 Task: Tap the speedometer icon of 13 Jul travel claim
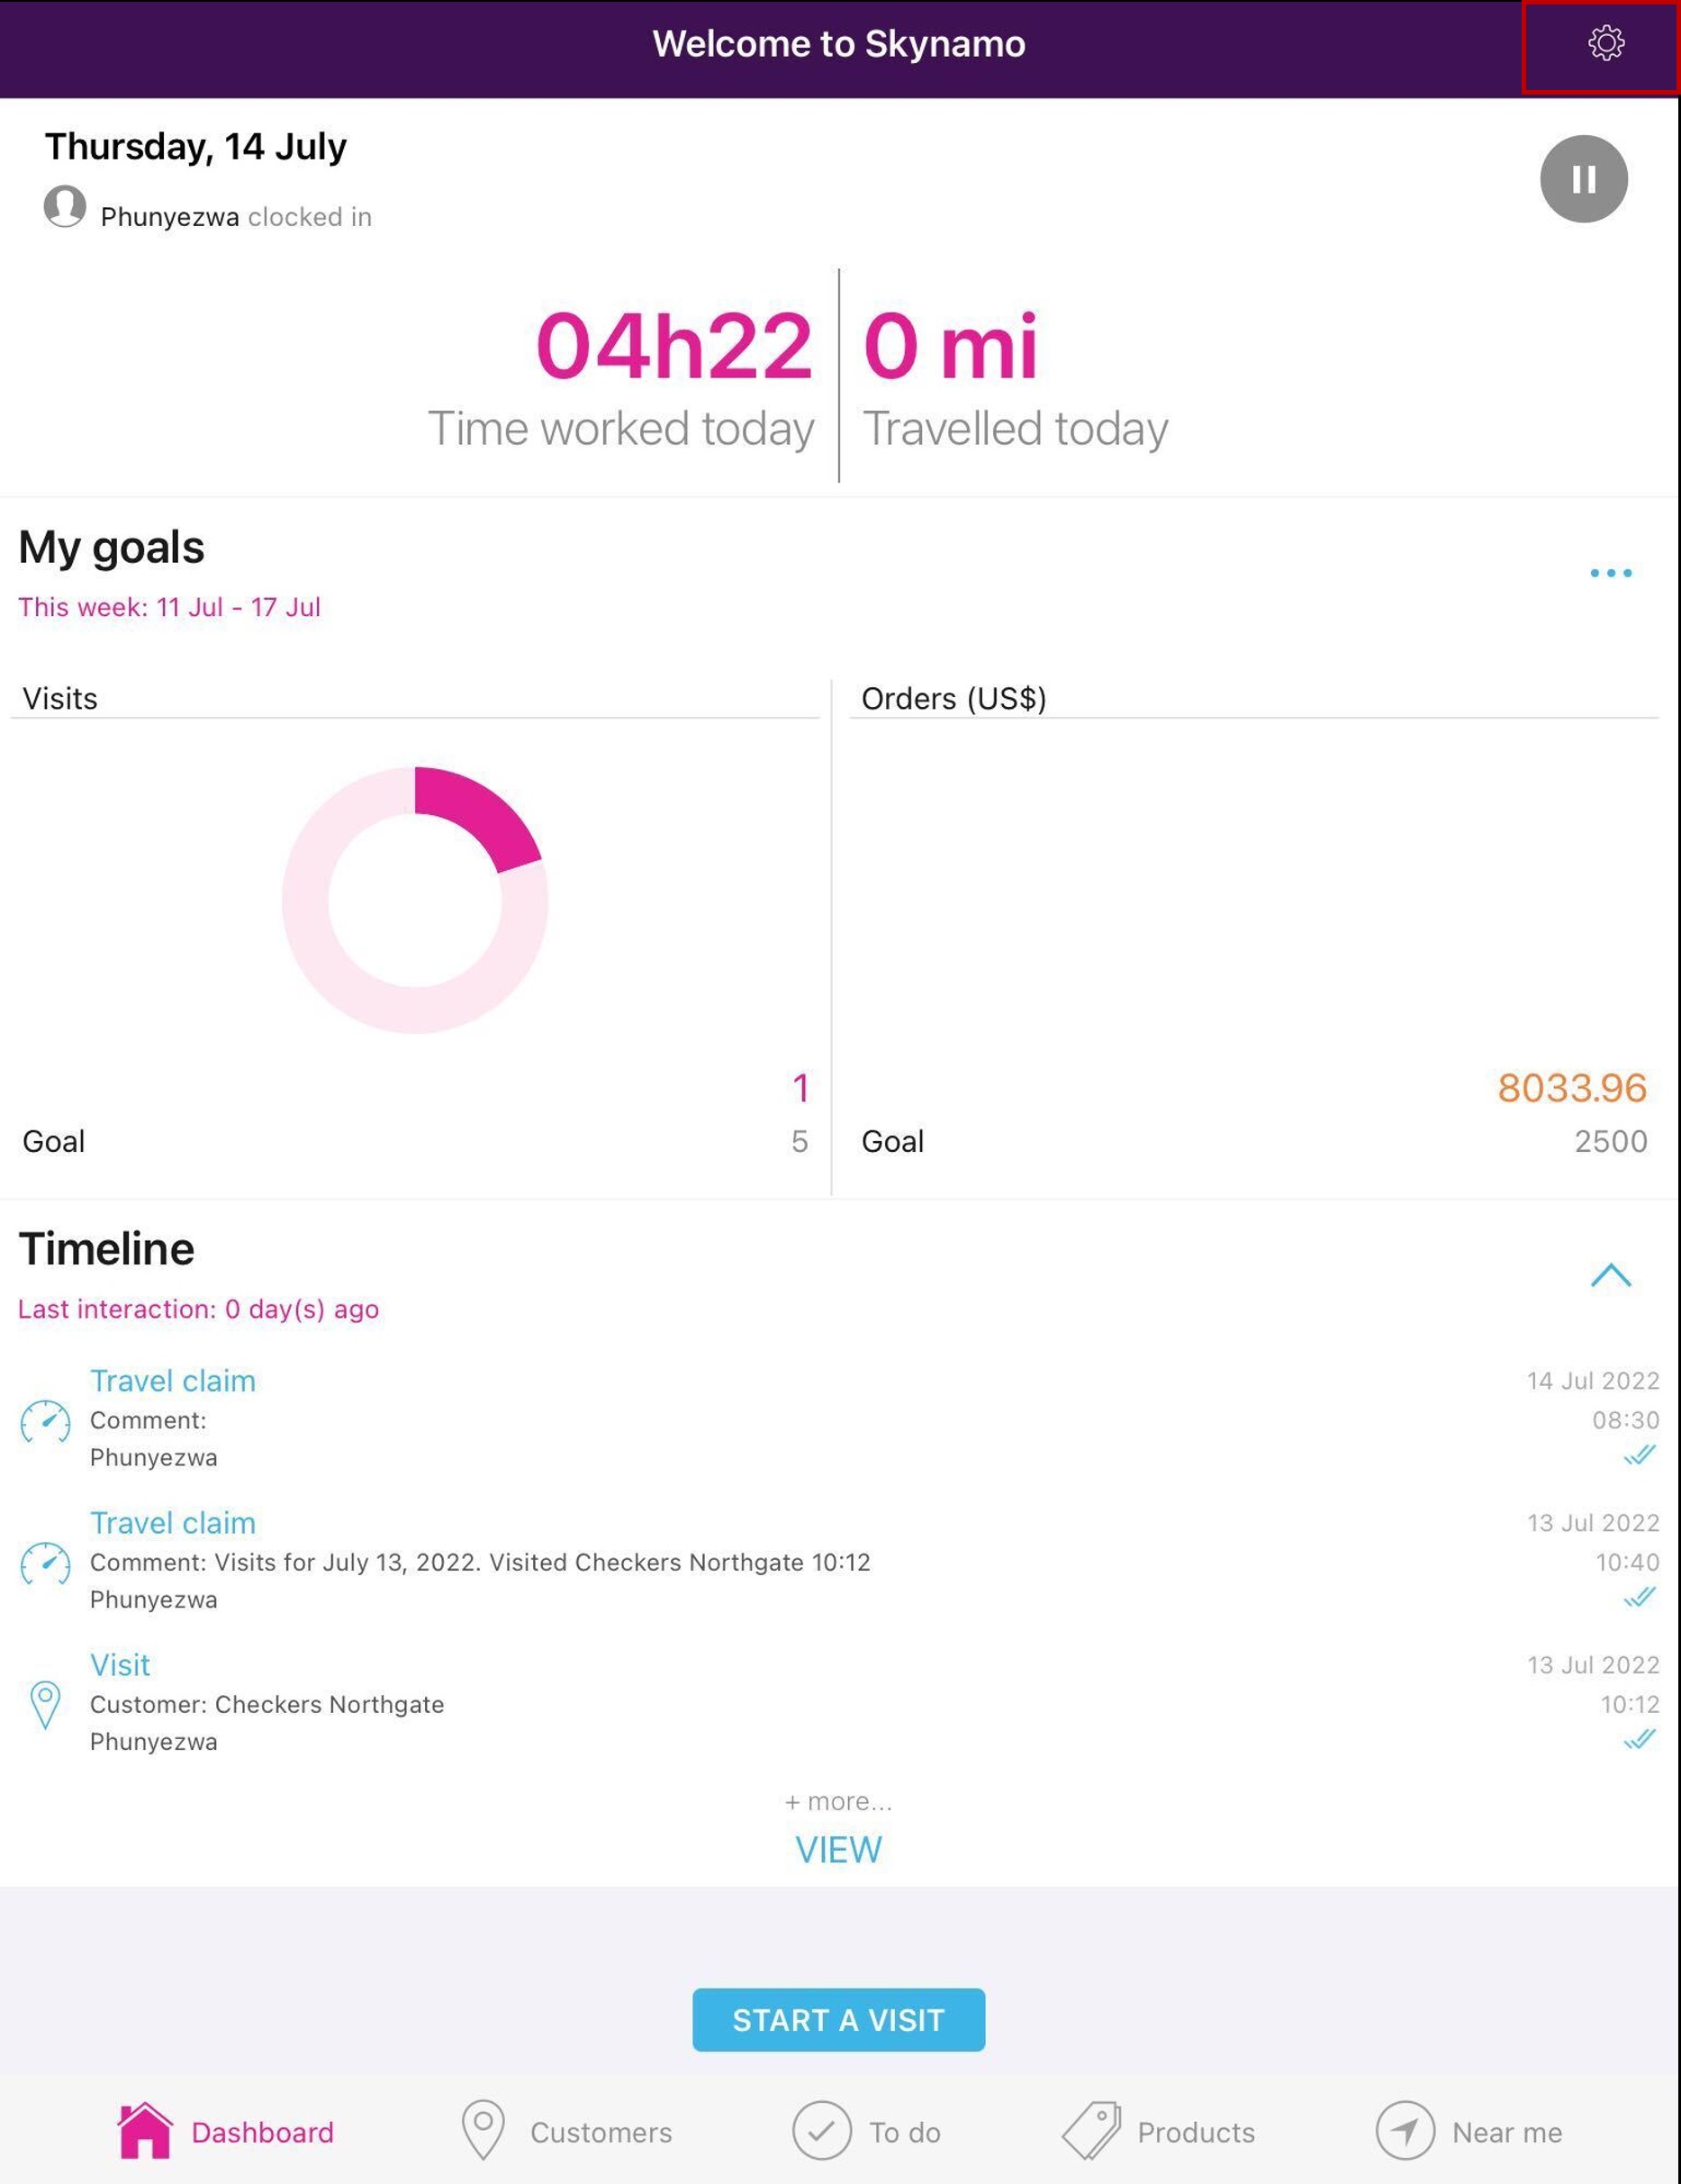pos(45,1563)
